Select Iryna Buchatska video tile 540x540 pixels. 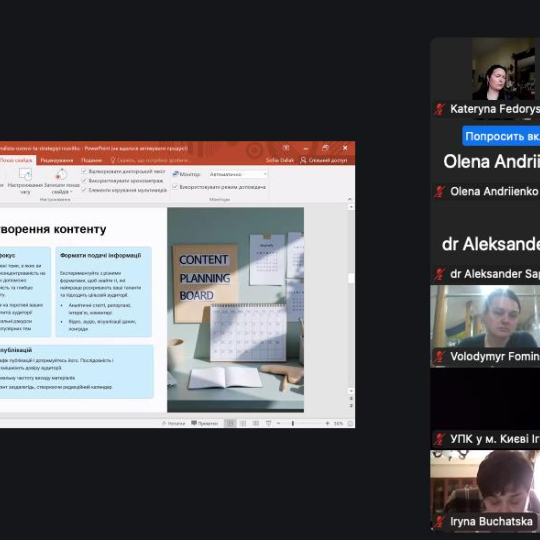click(485, 490)
